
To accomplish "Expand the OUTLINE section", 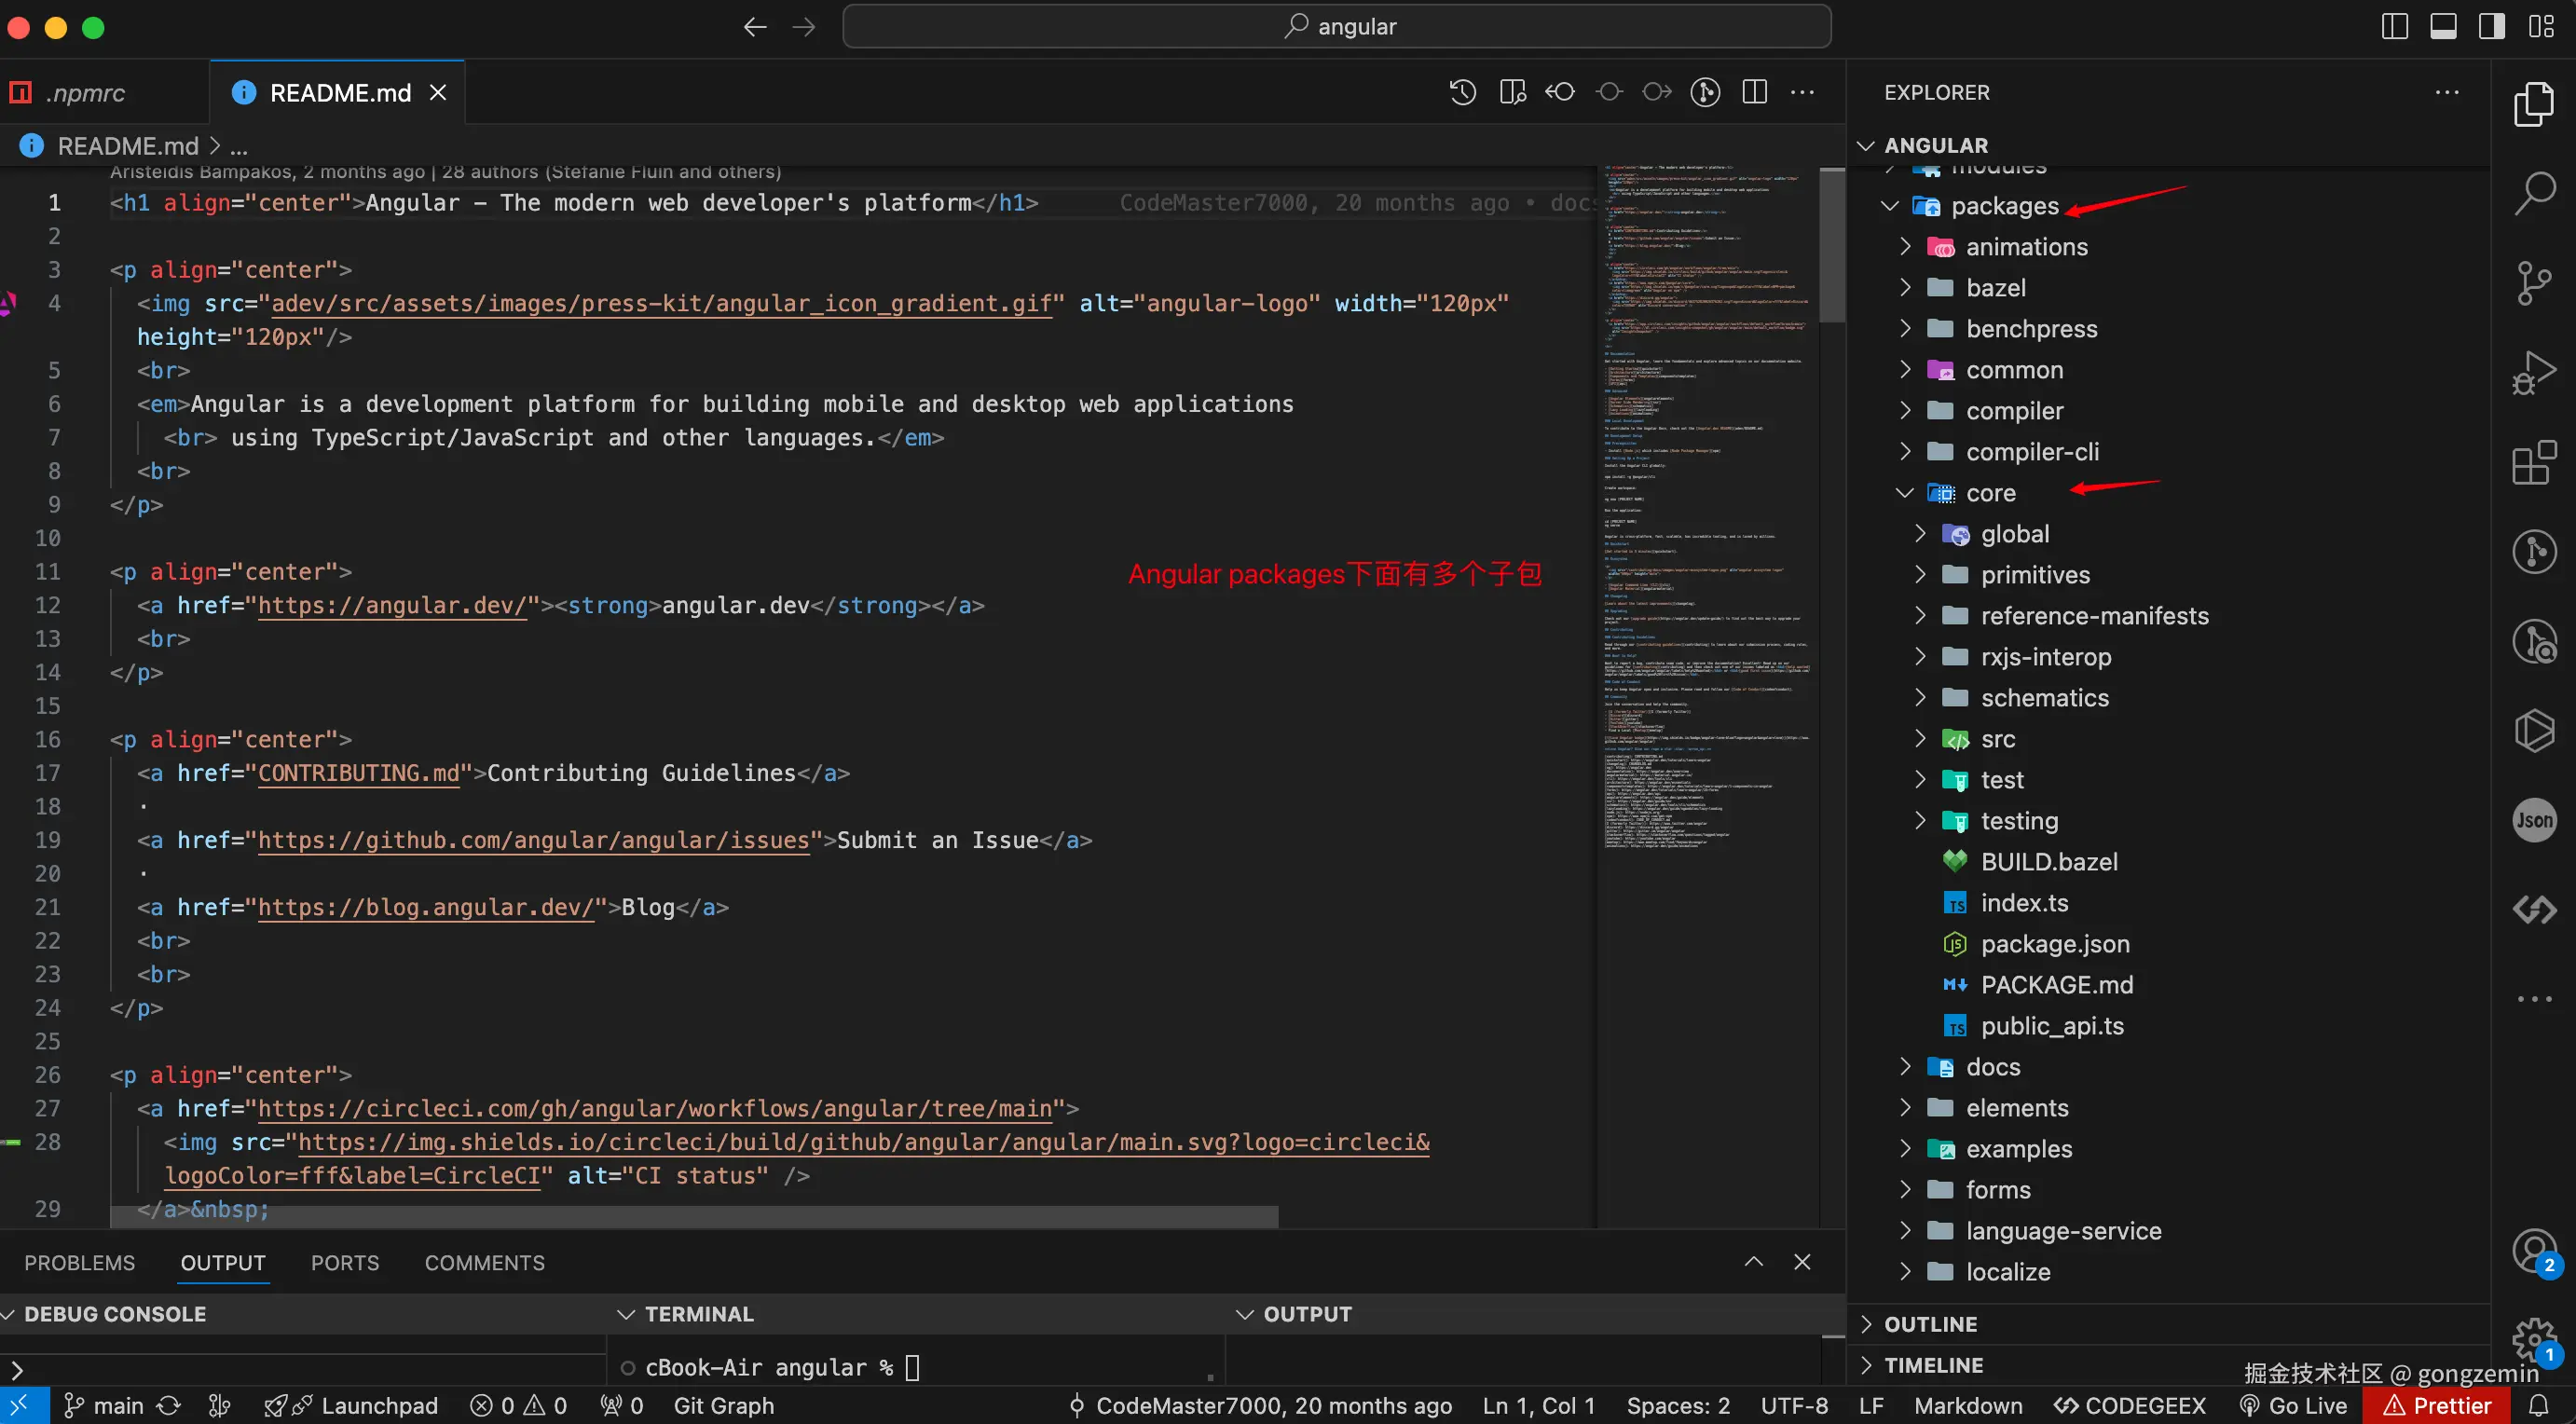I will [x=1930, y=1324].
